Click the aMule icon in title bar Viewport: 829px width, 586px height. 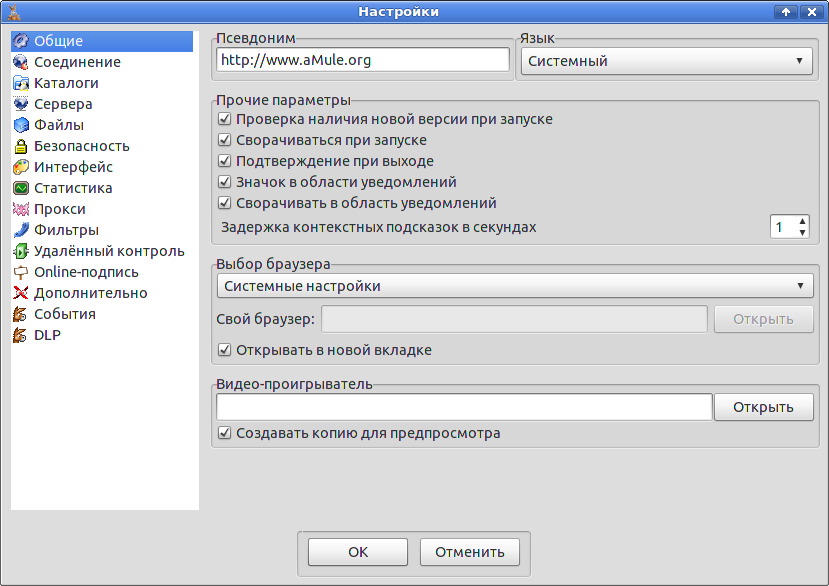[14, 12]
